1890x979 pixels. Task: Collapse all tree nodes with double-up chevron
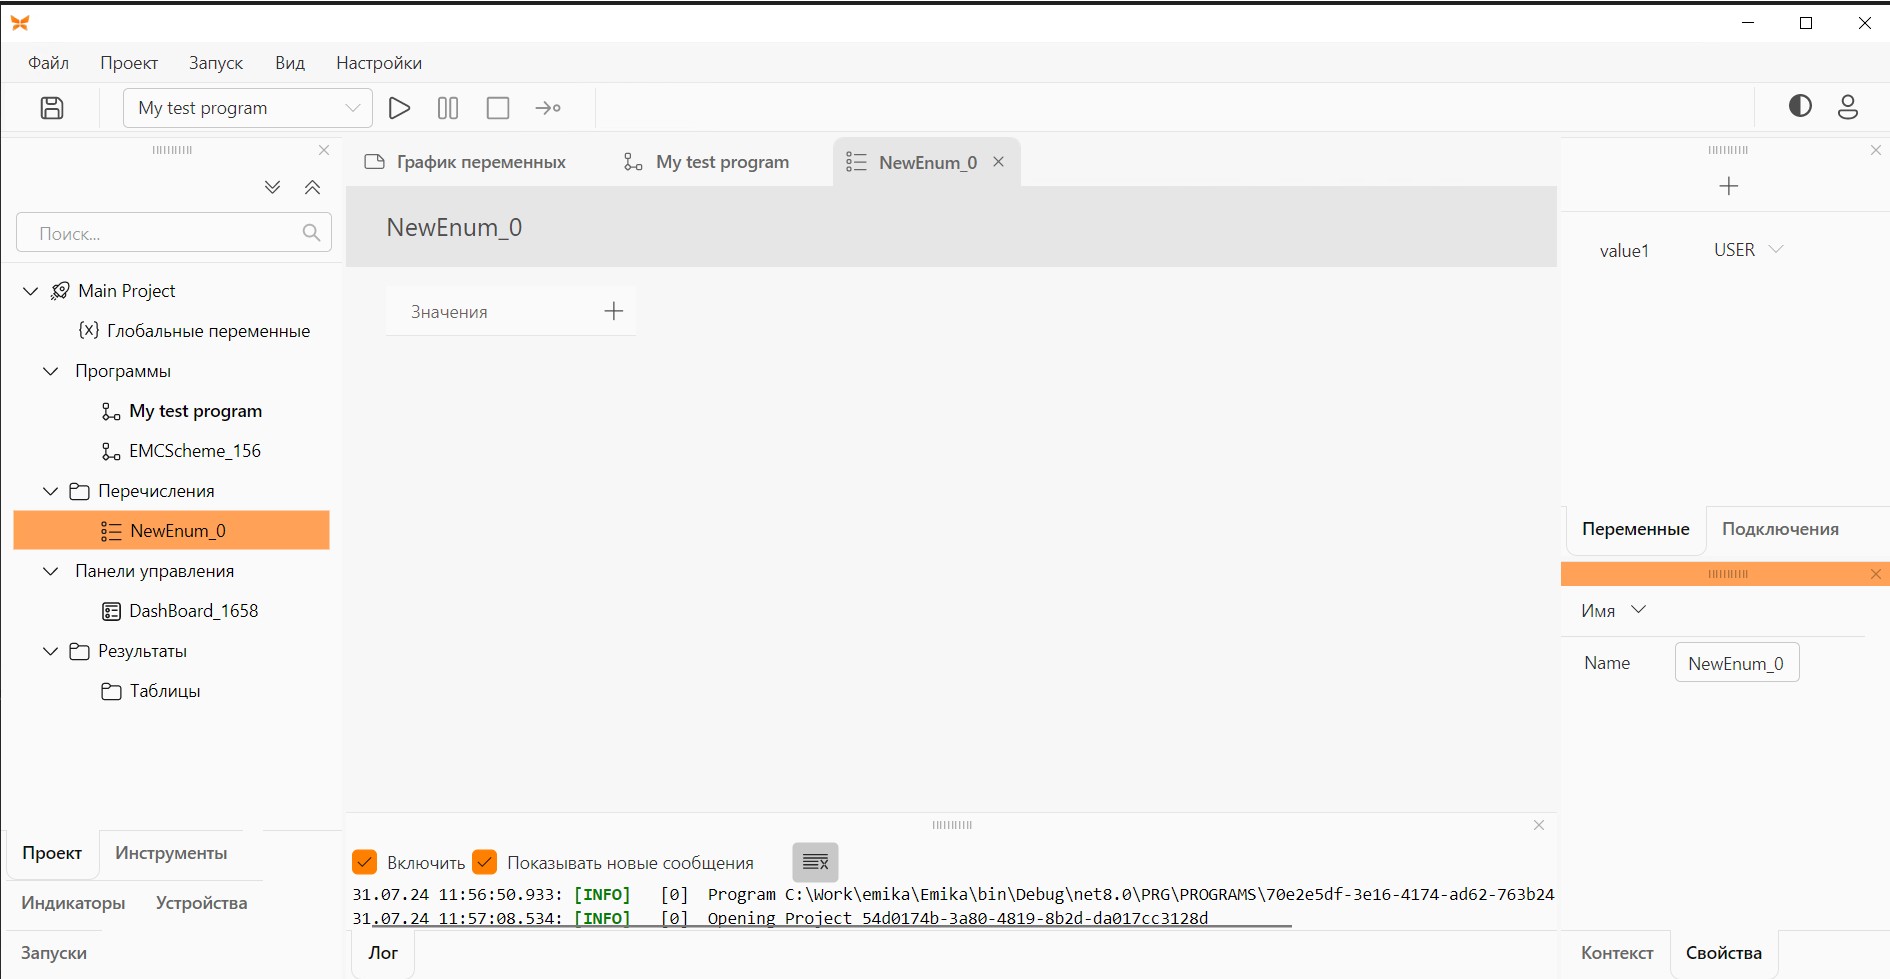coord(312,187)
